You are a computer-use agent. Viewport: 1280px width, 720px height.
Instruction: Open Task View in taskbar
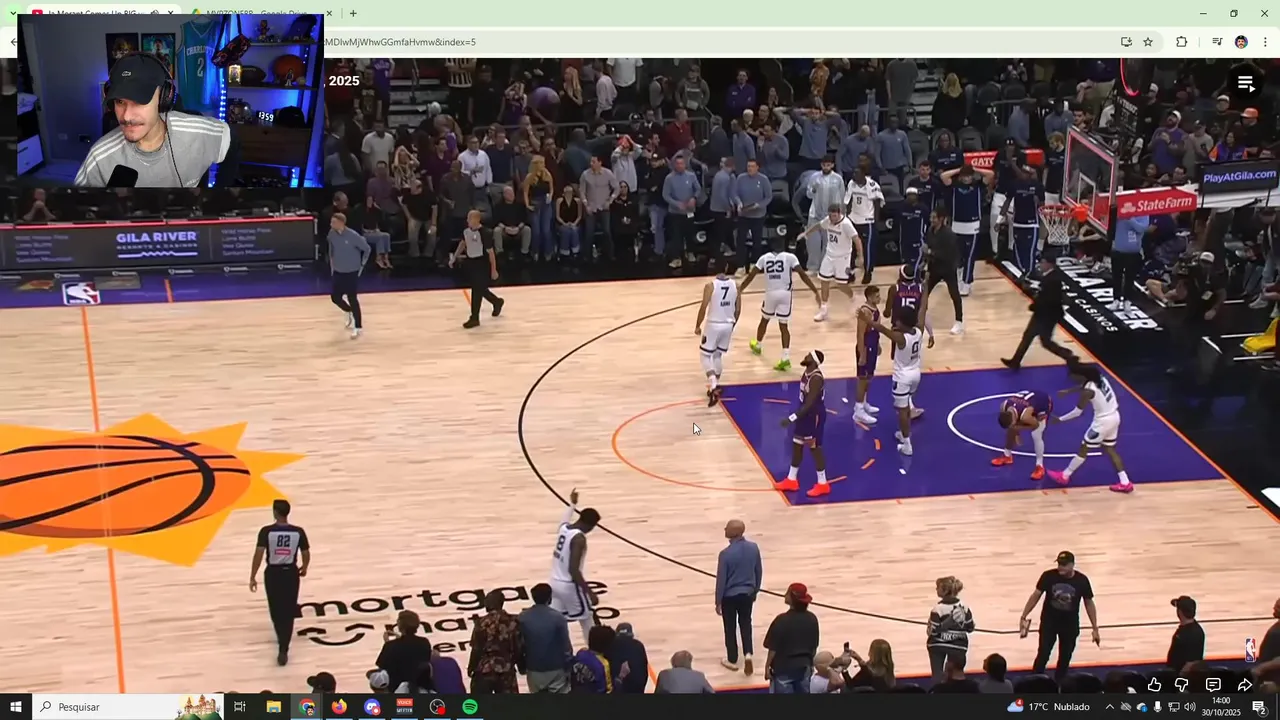tap(240, 707)
